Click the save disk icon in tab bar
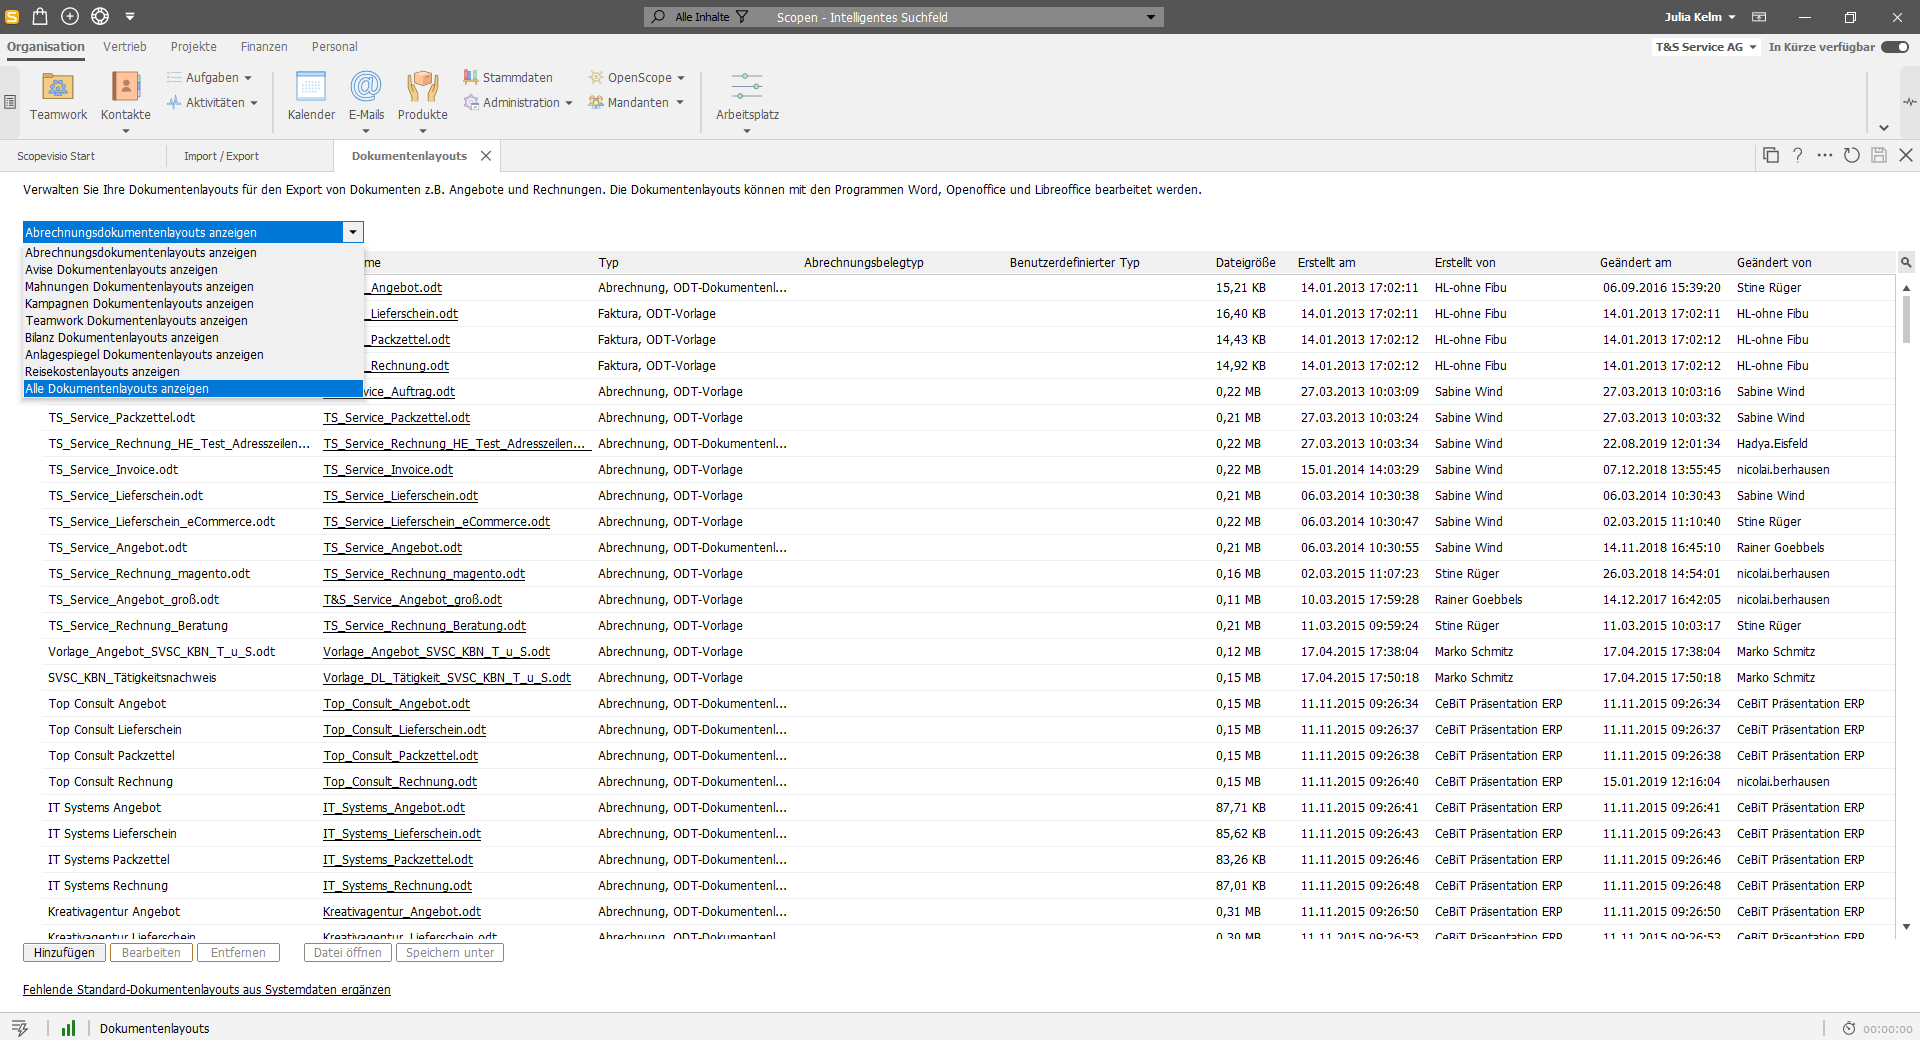This screenshot has height=1040, width=1920. click(x=1878, y=155)
